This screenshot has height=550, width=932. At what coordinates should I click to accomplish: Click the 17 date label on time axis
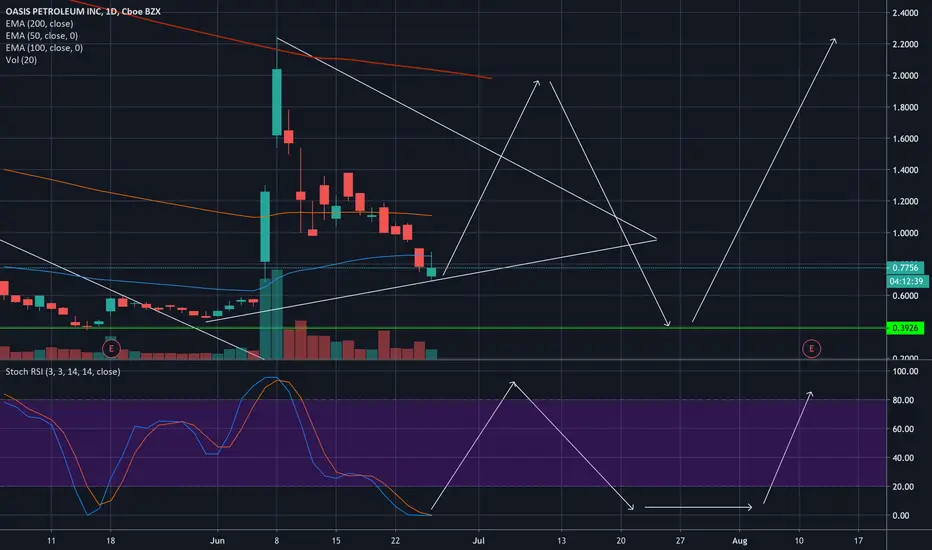click(x=858, y=540)
